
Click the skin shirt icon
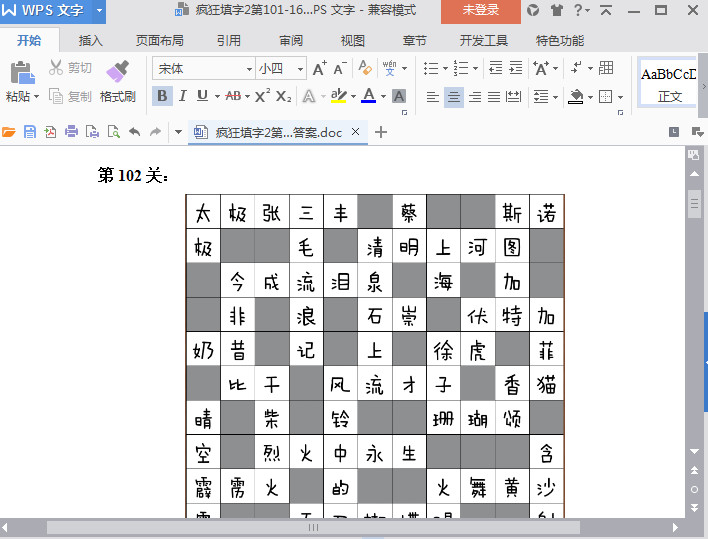[557, 10]
